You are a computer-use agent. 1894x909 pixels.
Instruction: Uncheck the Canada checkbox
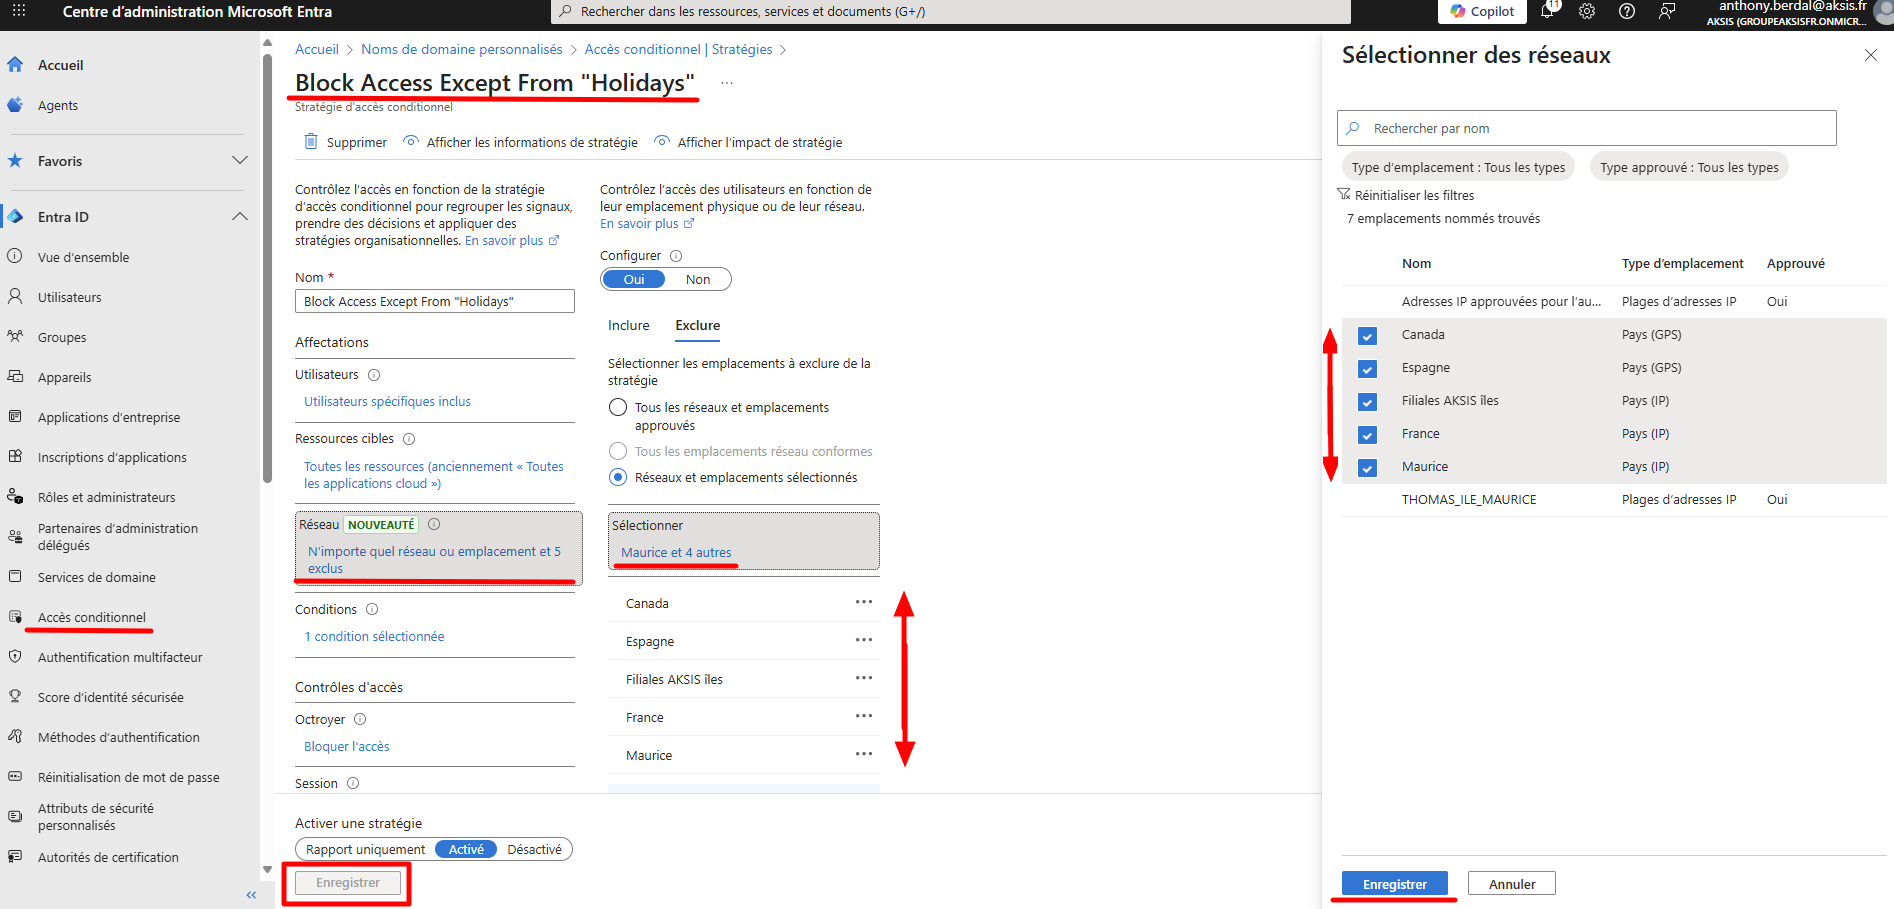point(1367,336)
